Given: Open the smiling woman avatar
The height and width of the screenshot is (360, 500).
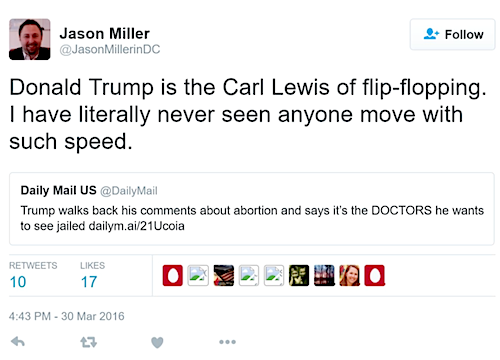Looking at the screenshot, I should 350,276.
